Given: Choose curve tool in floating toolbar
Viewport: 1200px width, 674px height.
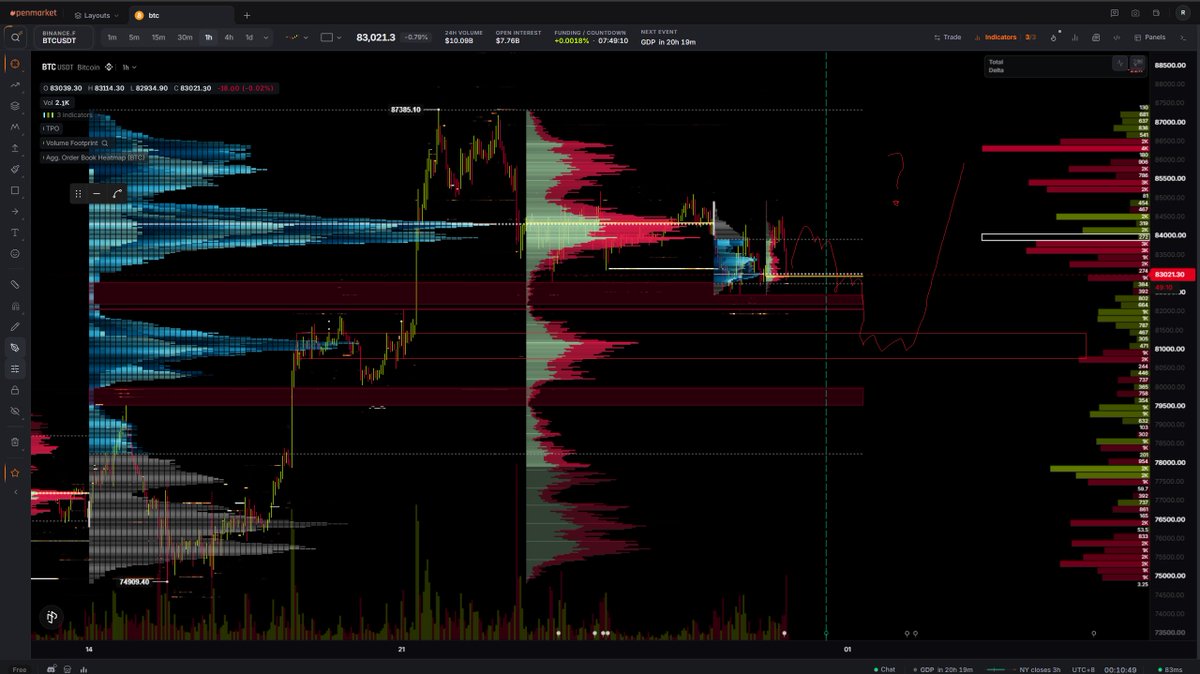Looking at the screenshot, I should [x=117, y=194].
